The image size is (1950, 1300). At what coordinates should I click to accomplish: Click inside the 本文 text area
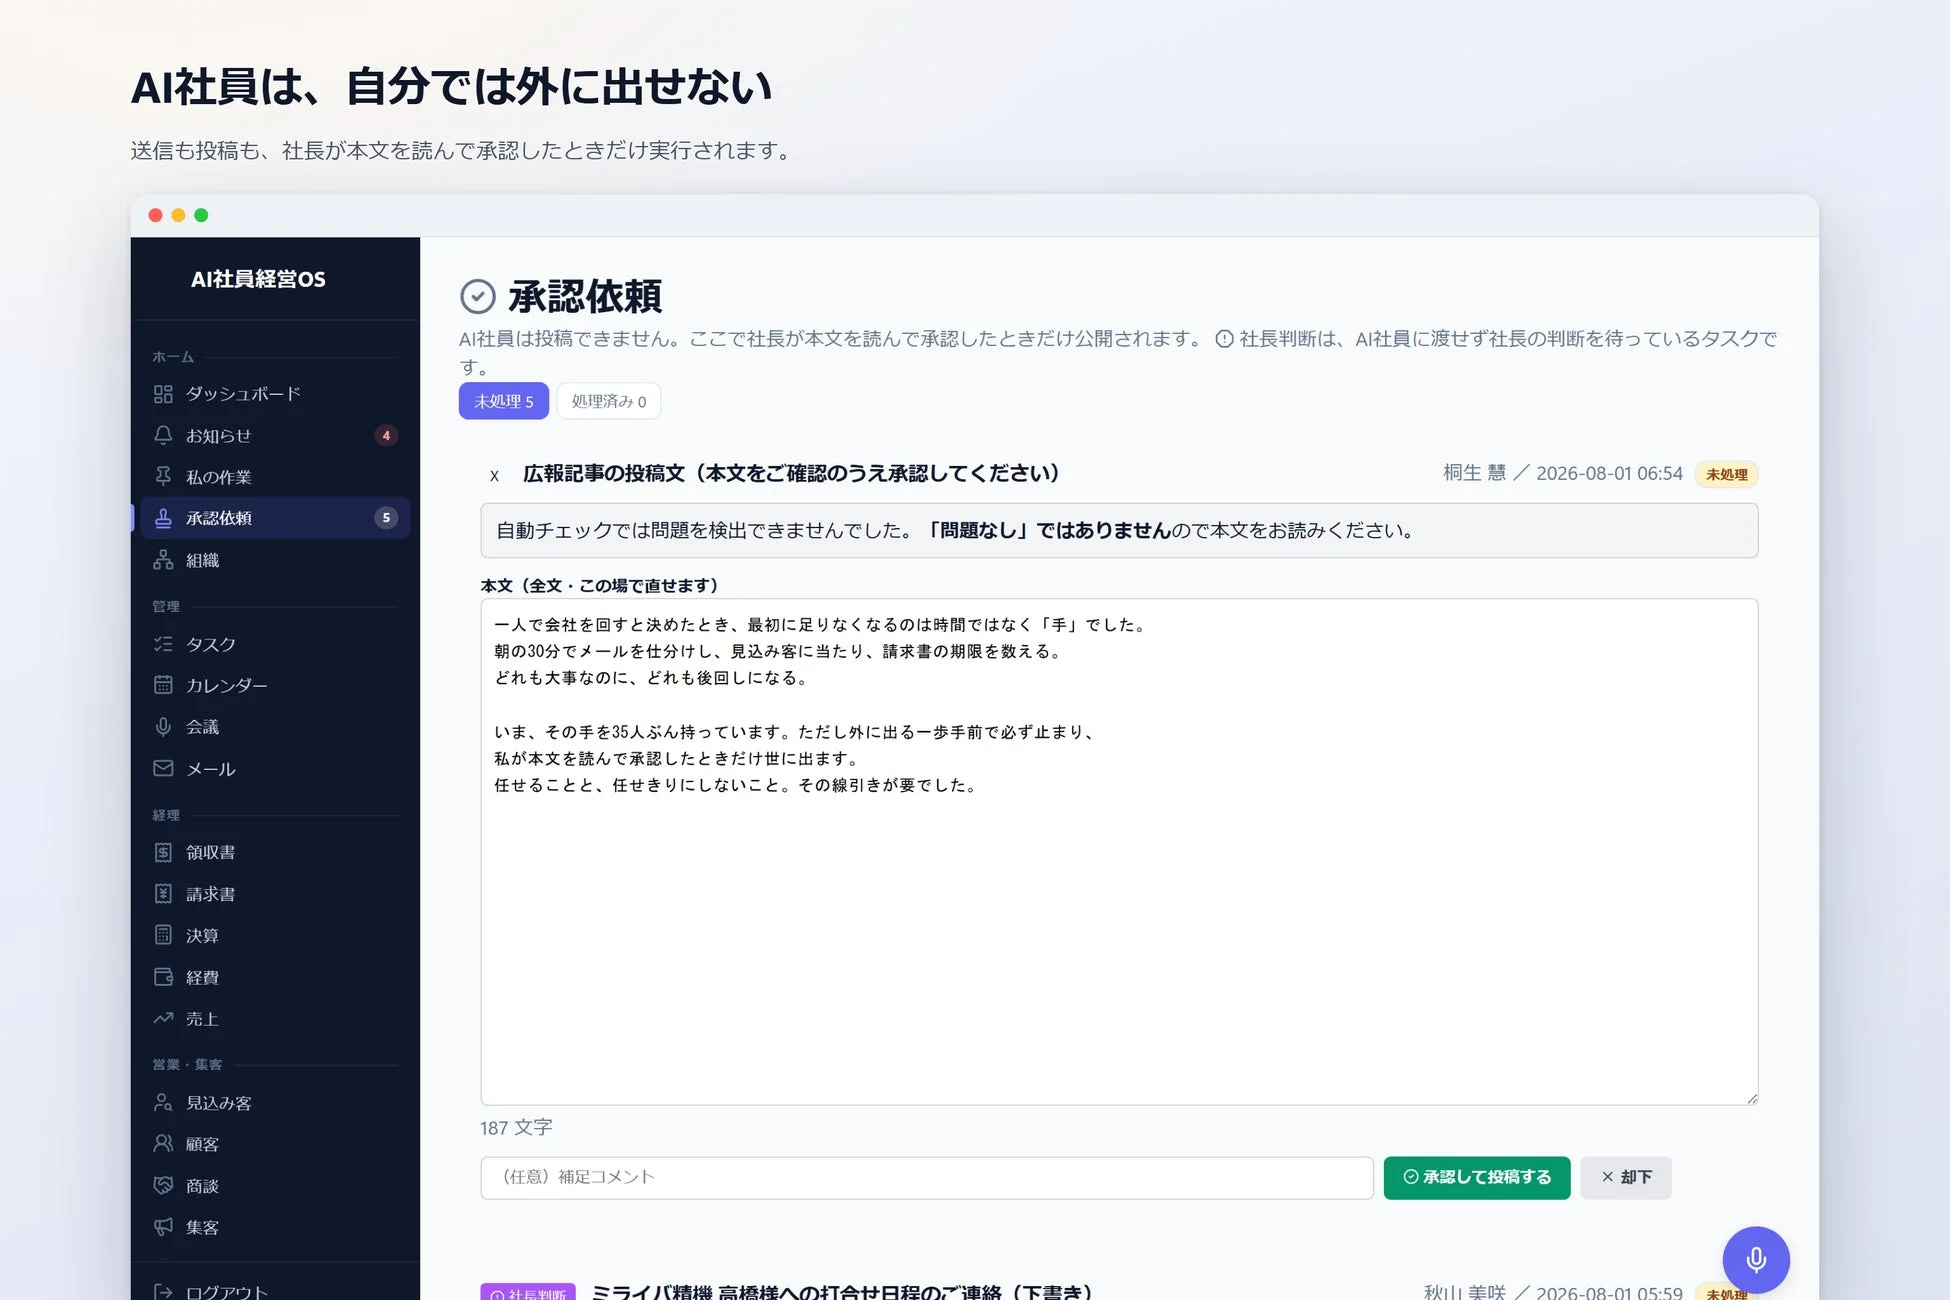click(1119, 852)
